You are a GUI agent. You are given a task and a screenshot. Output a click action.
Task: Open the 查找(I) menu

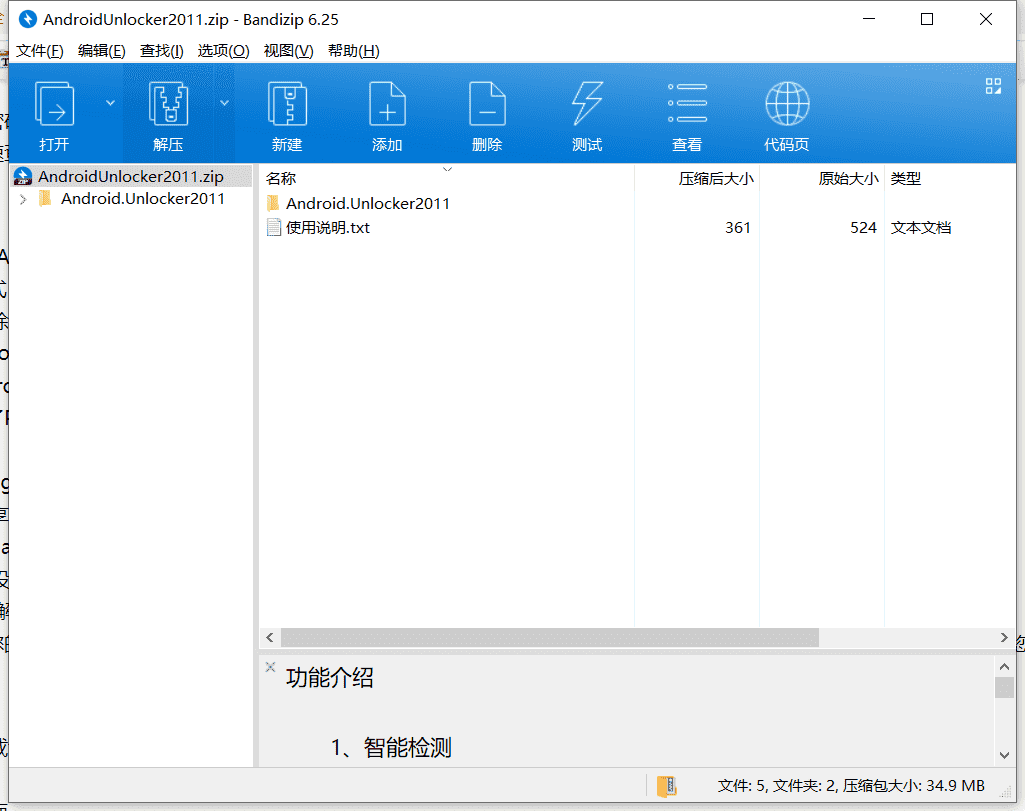(161, 51)
